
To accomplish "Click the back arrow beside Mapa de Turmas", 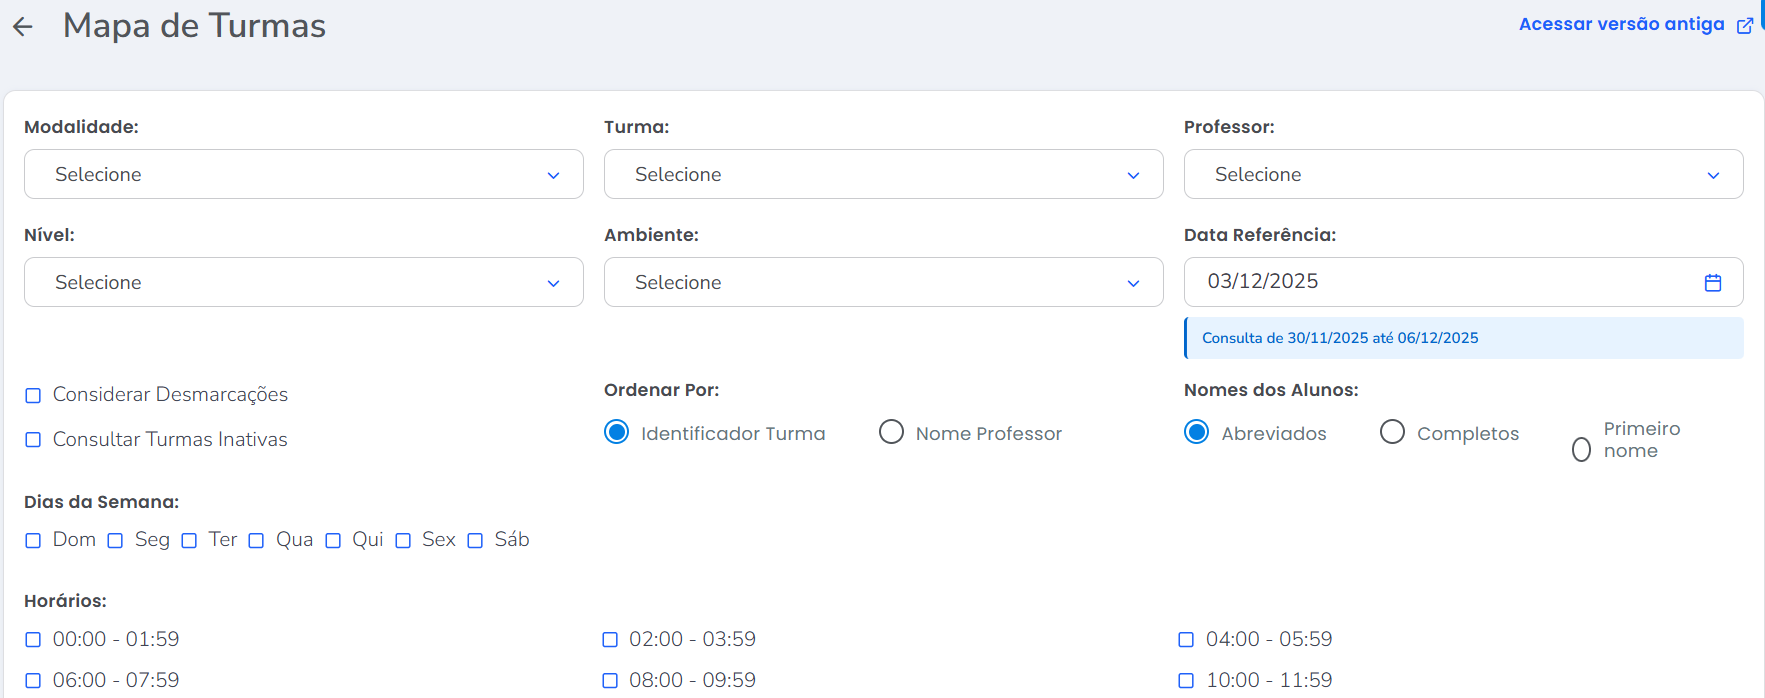I will coord(23,27).
